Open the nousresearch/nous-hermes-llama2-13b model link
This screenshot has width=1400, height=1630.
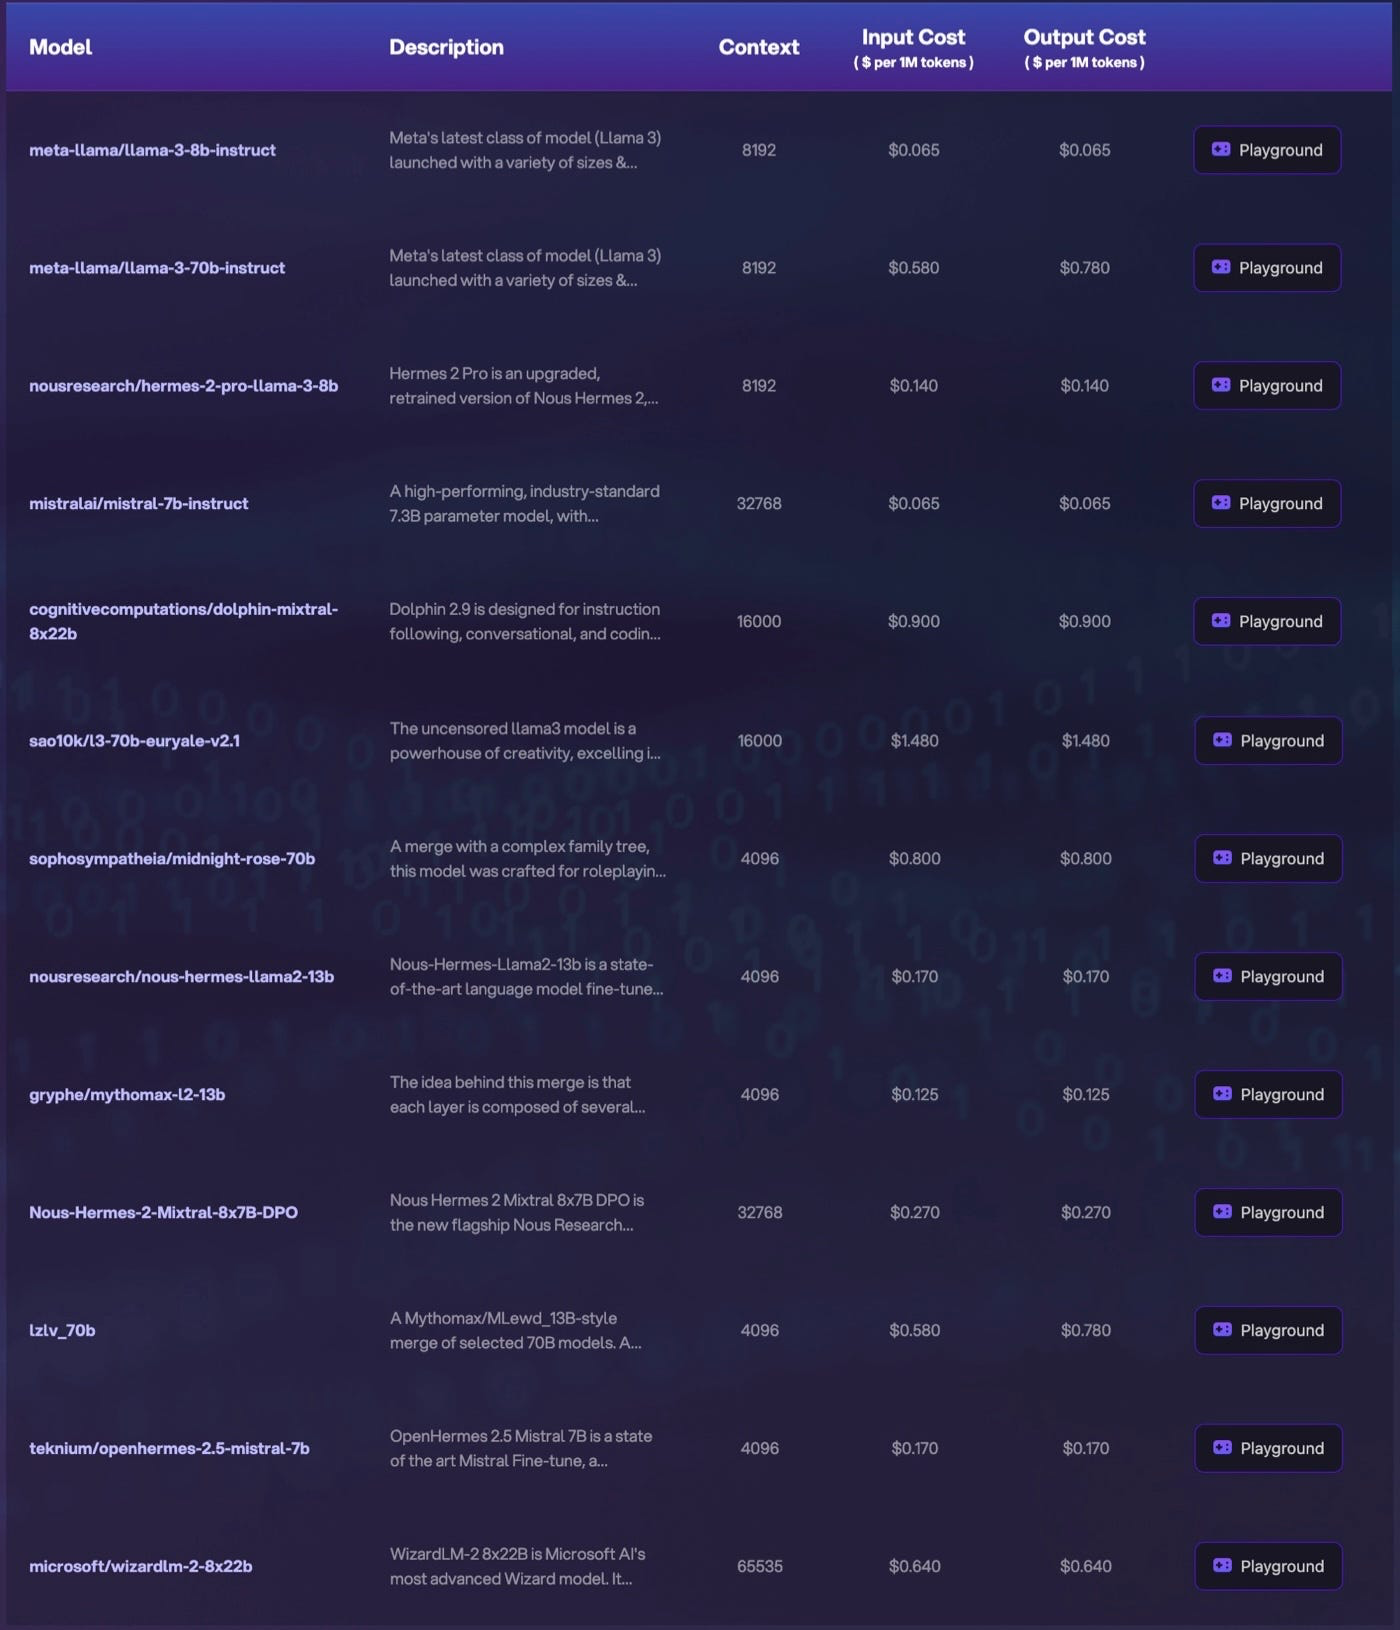coord(181,976)
